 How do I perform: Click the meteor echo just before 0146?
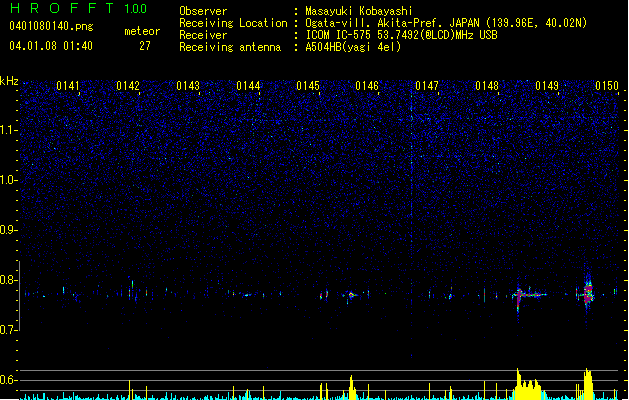[352, 296]
